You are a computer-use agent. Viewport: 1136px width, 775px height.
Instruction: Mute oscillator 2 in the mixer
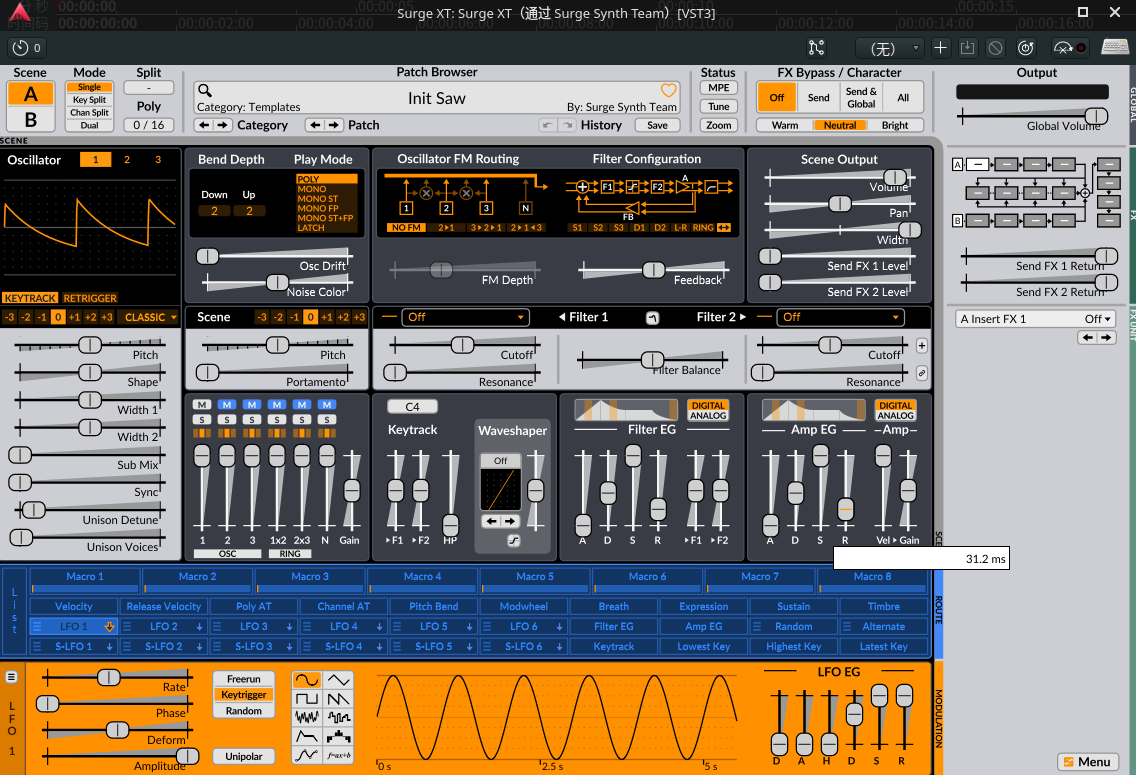tap(227, 405)
